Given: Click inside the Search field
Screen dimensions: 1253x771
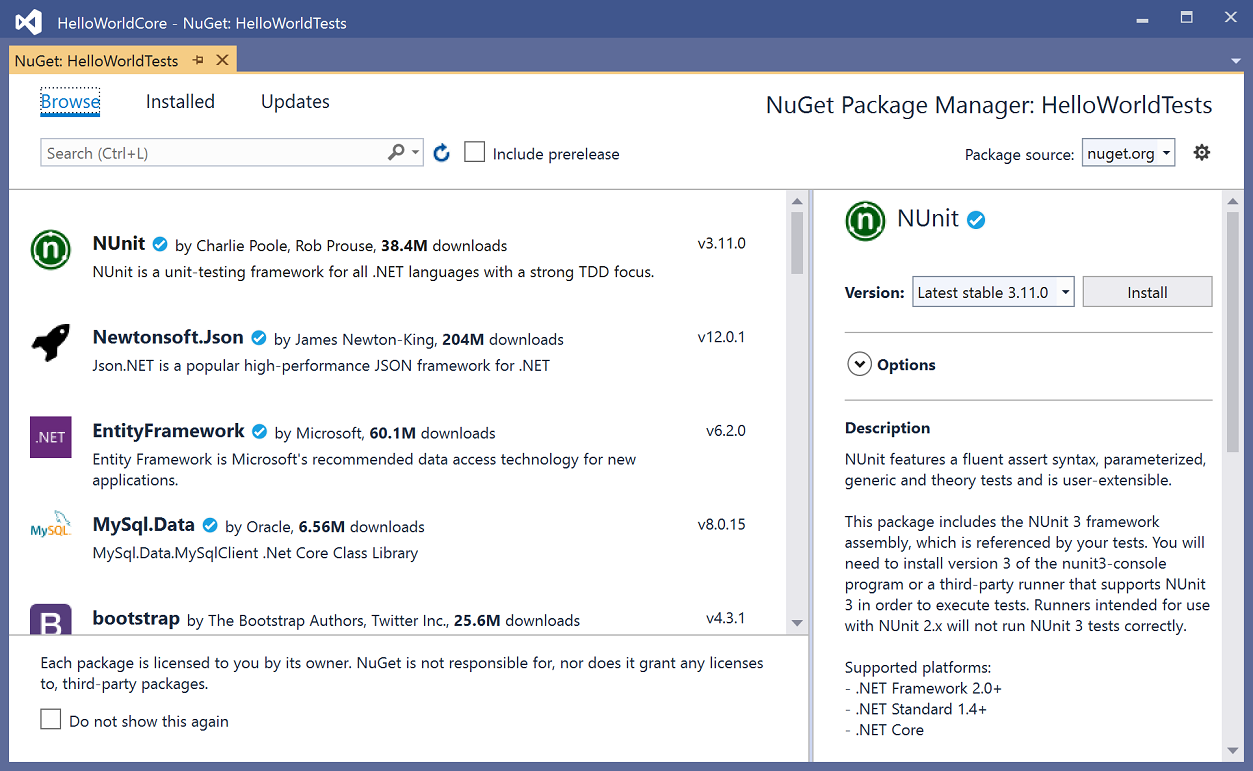Looking at the screenshot, I should point(200,152).
